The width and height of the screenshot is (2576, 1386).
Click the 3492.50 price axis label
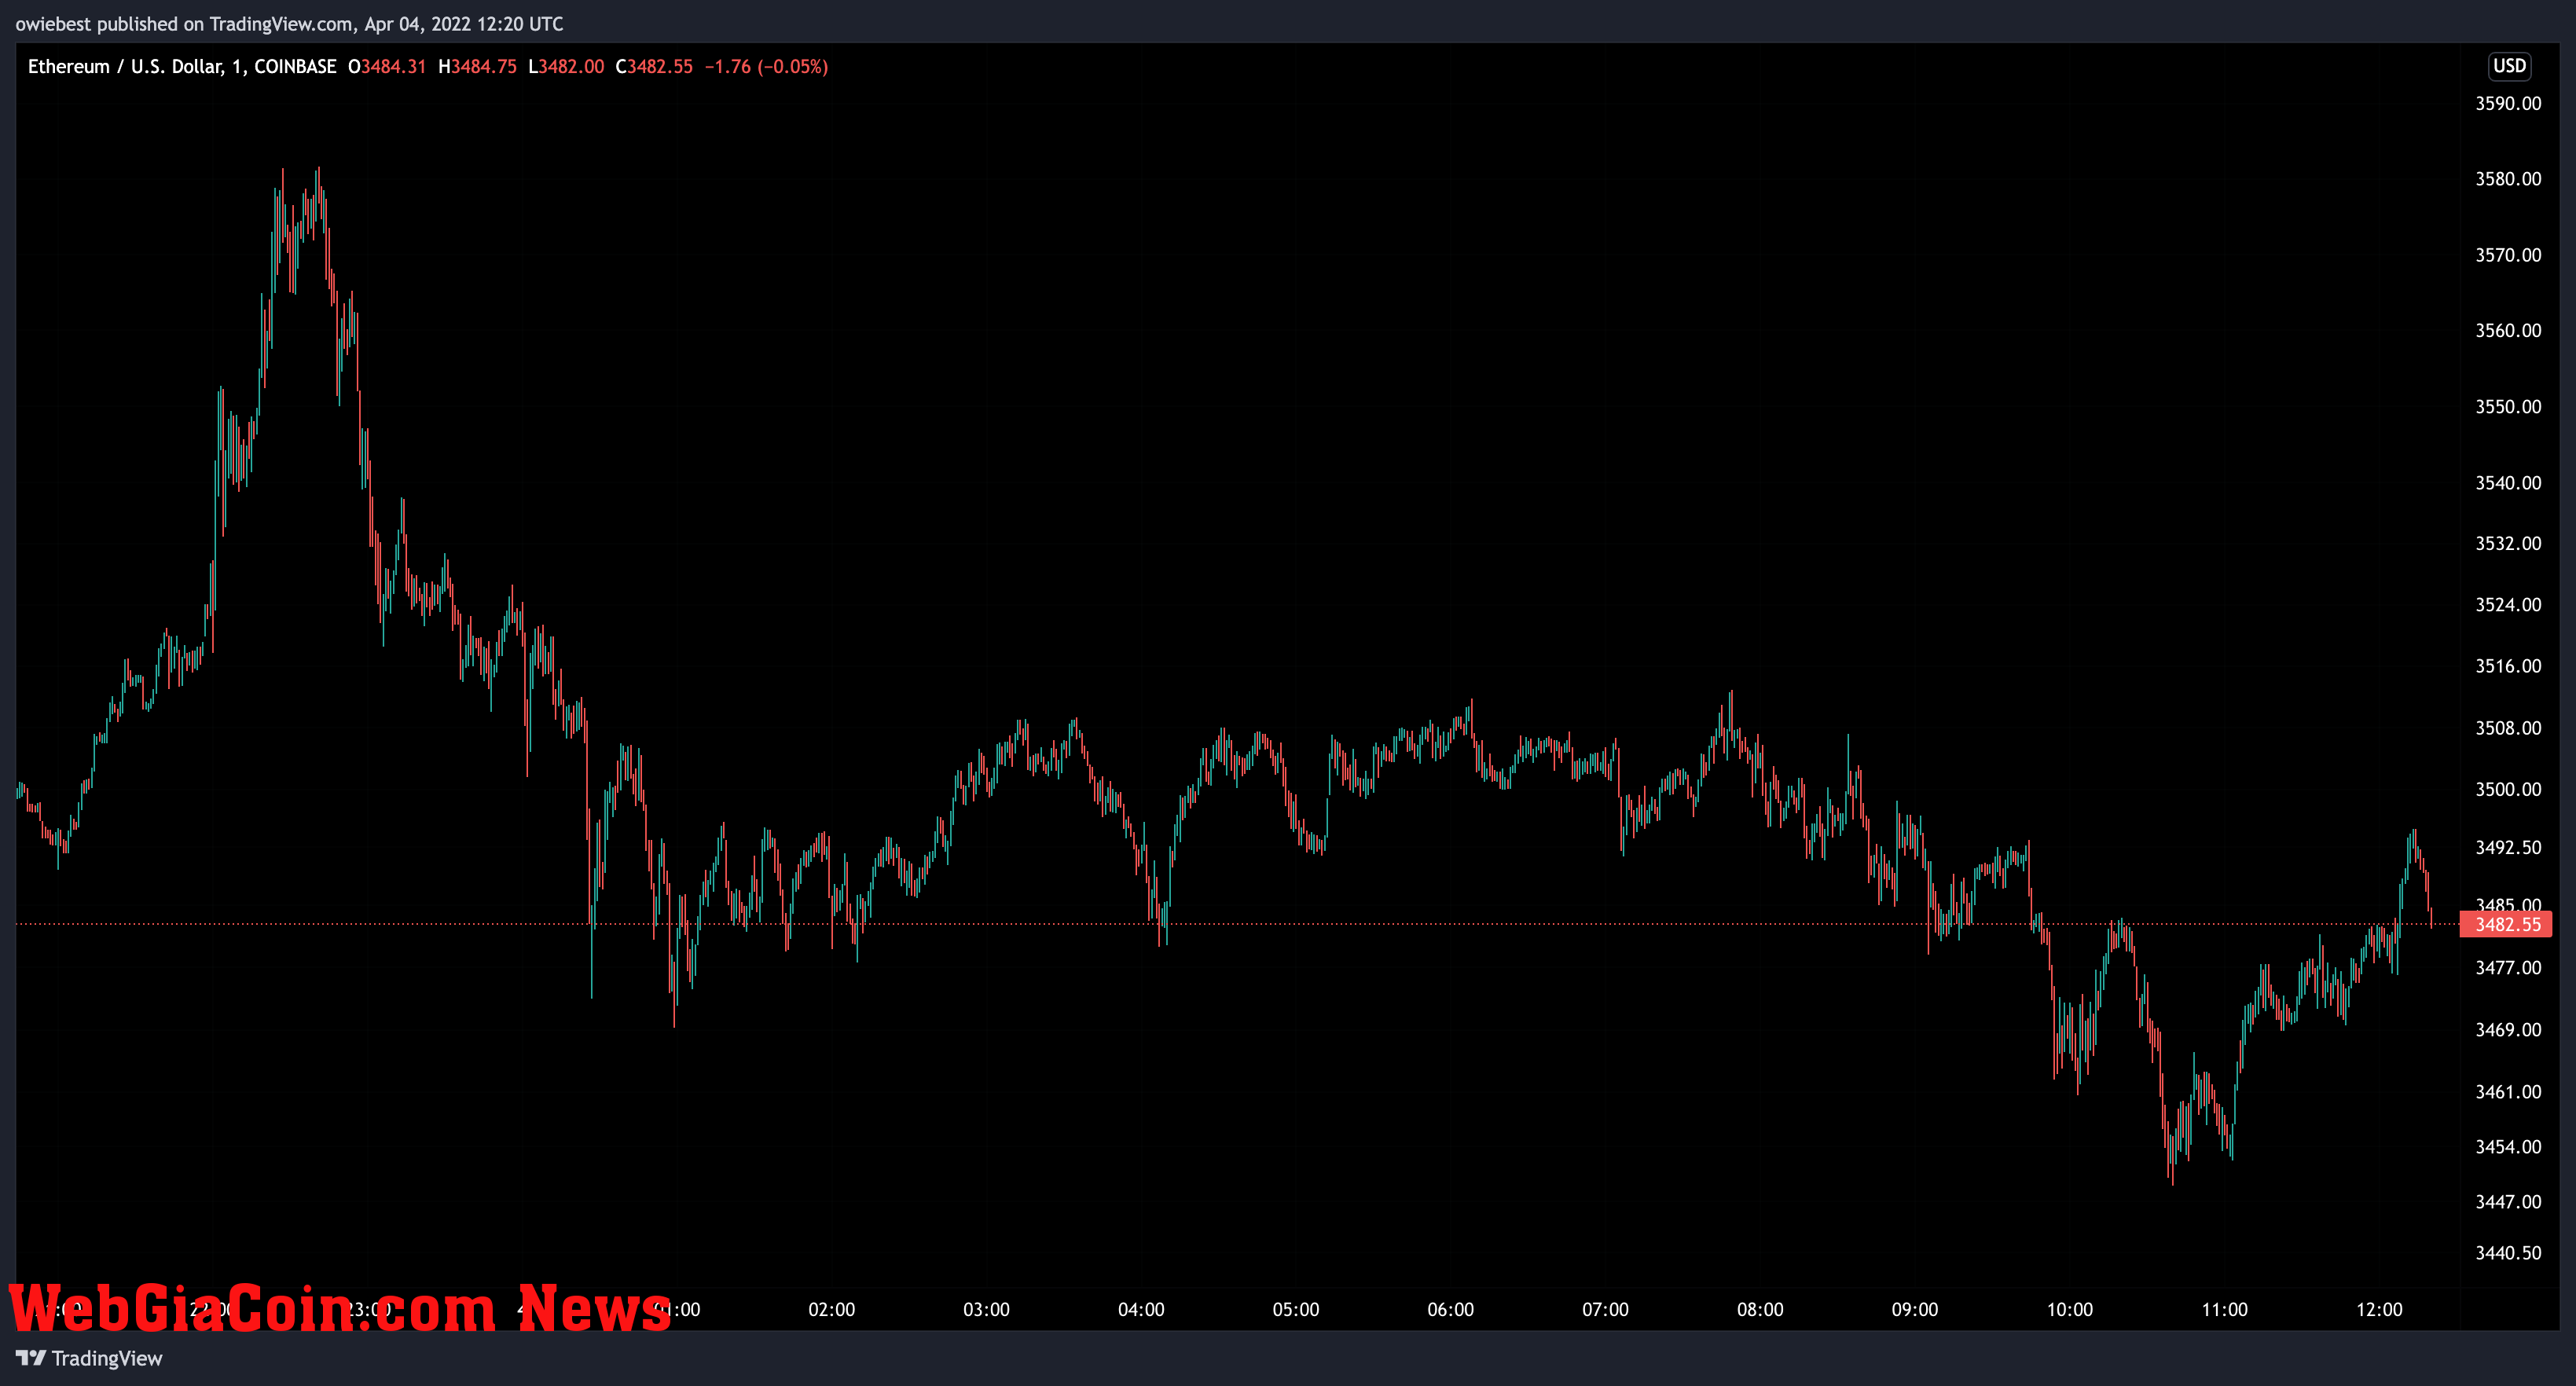2508,847
